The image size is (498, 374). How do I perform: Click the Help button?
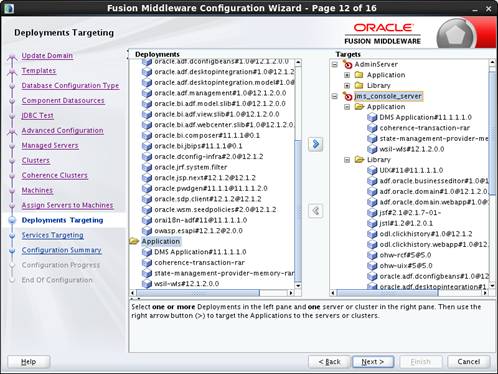(29, 362)
